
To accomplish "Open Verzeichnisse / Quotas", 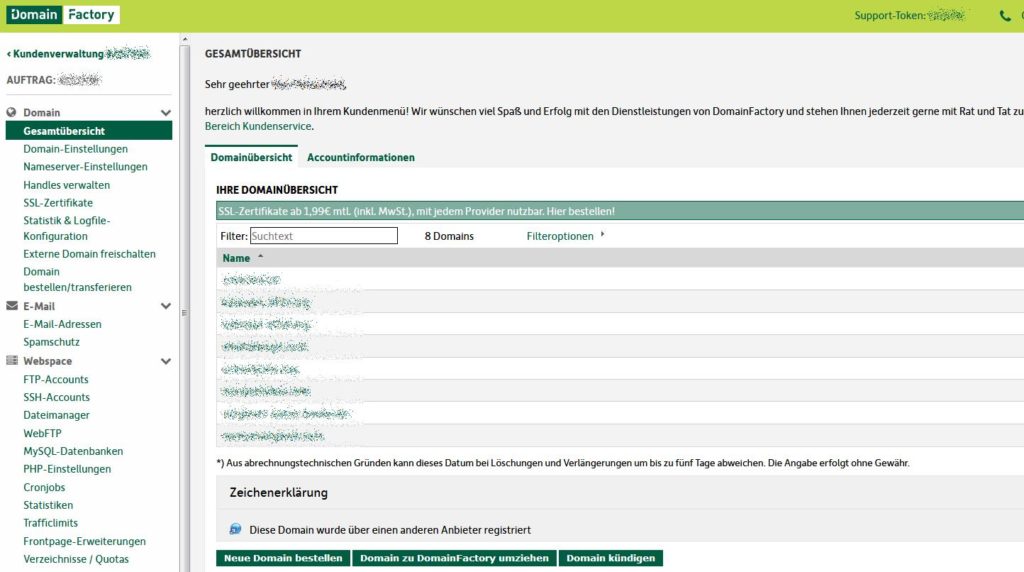I will [x=76, y=559].
